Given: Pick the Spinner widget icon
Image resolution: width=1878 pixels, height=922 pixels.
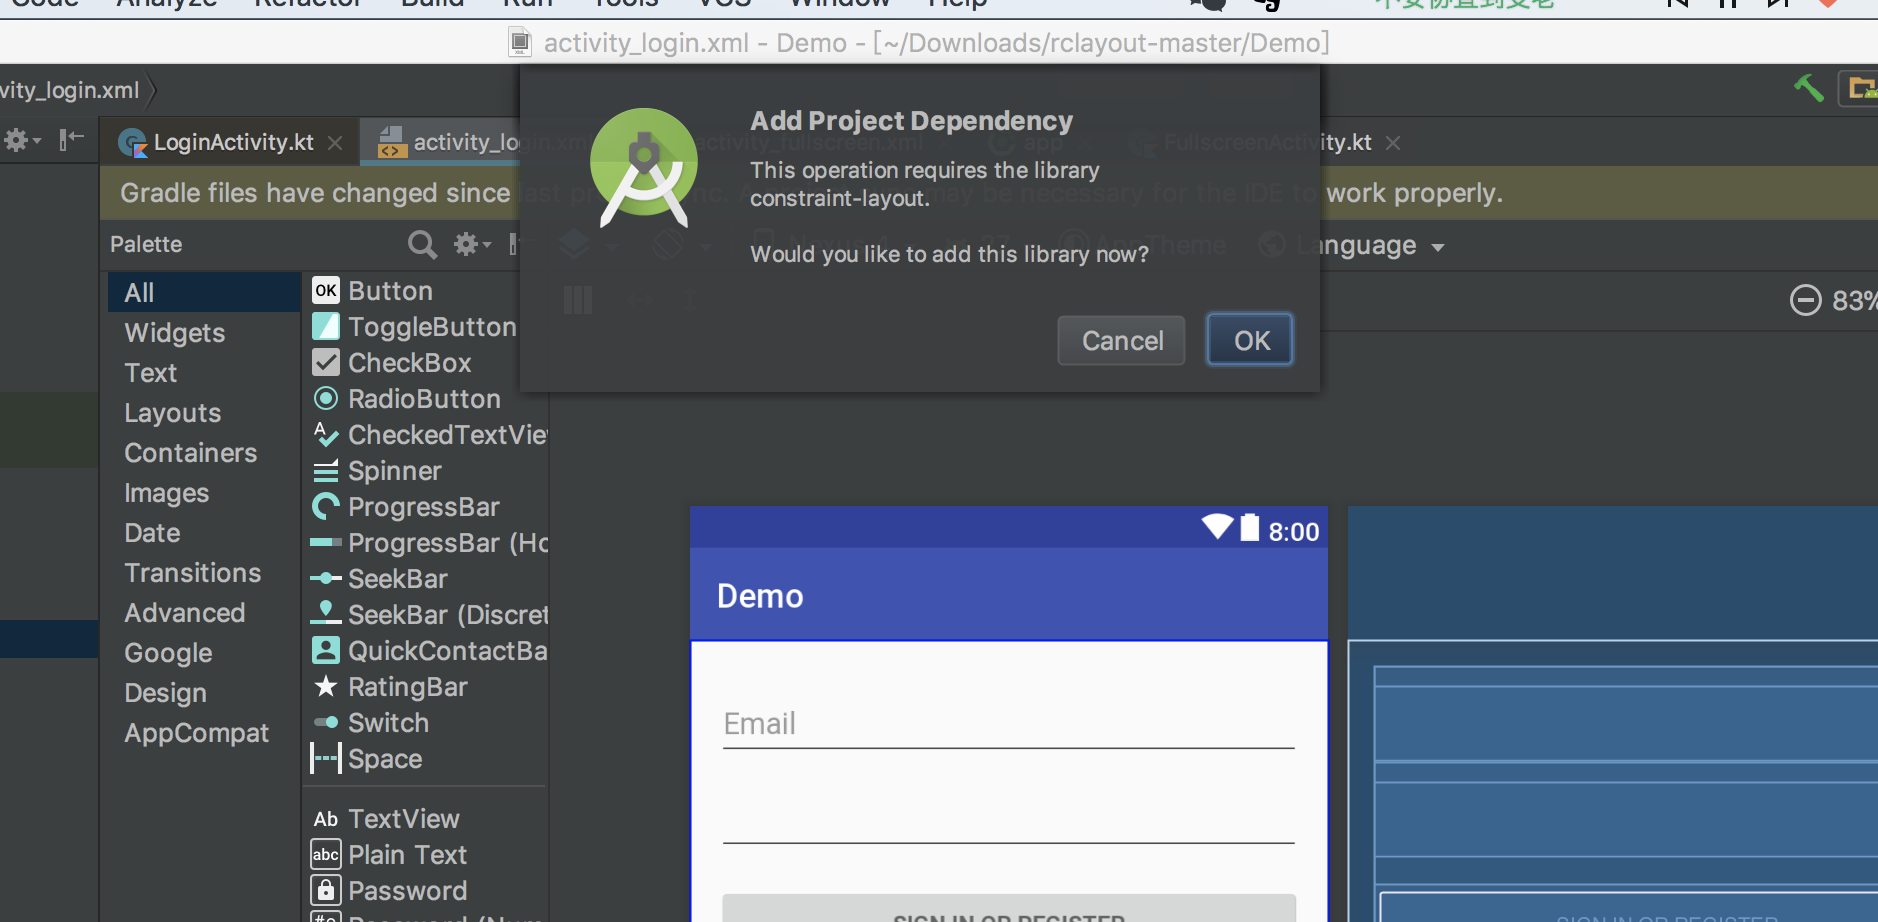Looking at the screenshot, I should point(326,470).
